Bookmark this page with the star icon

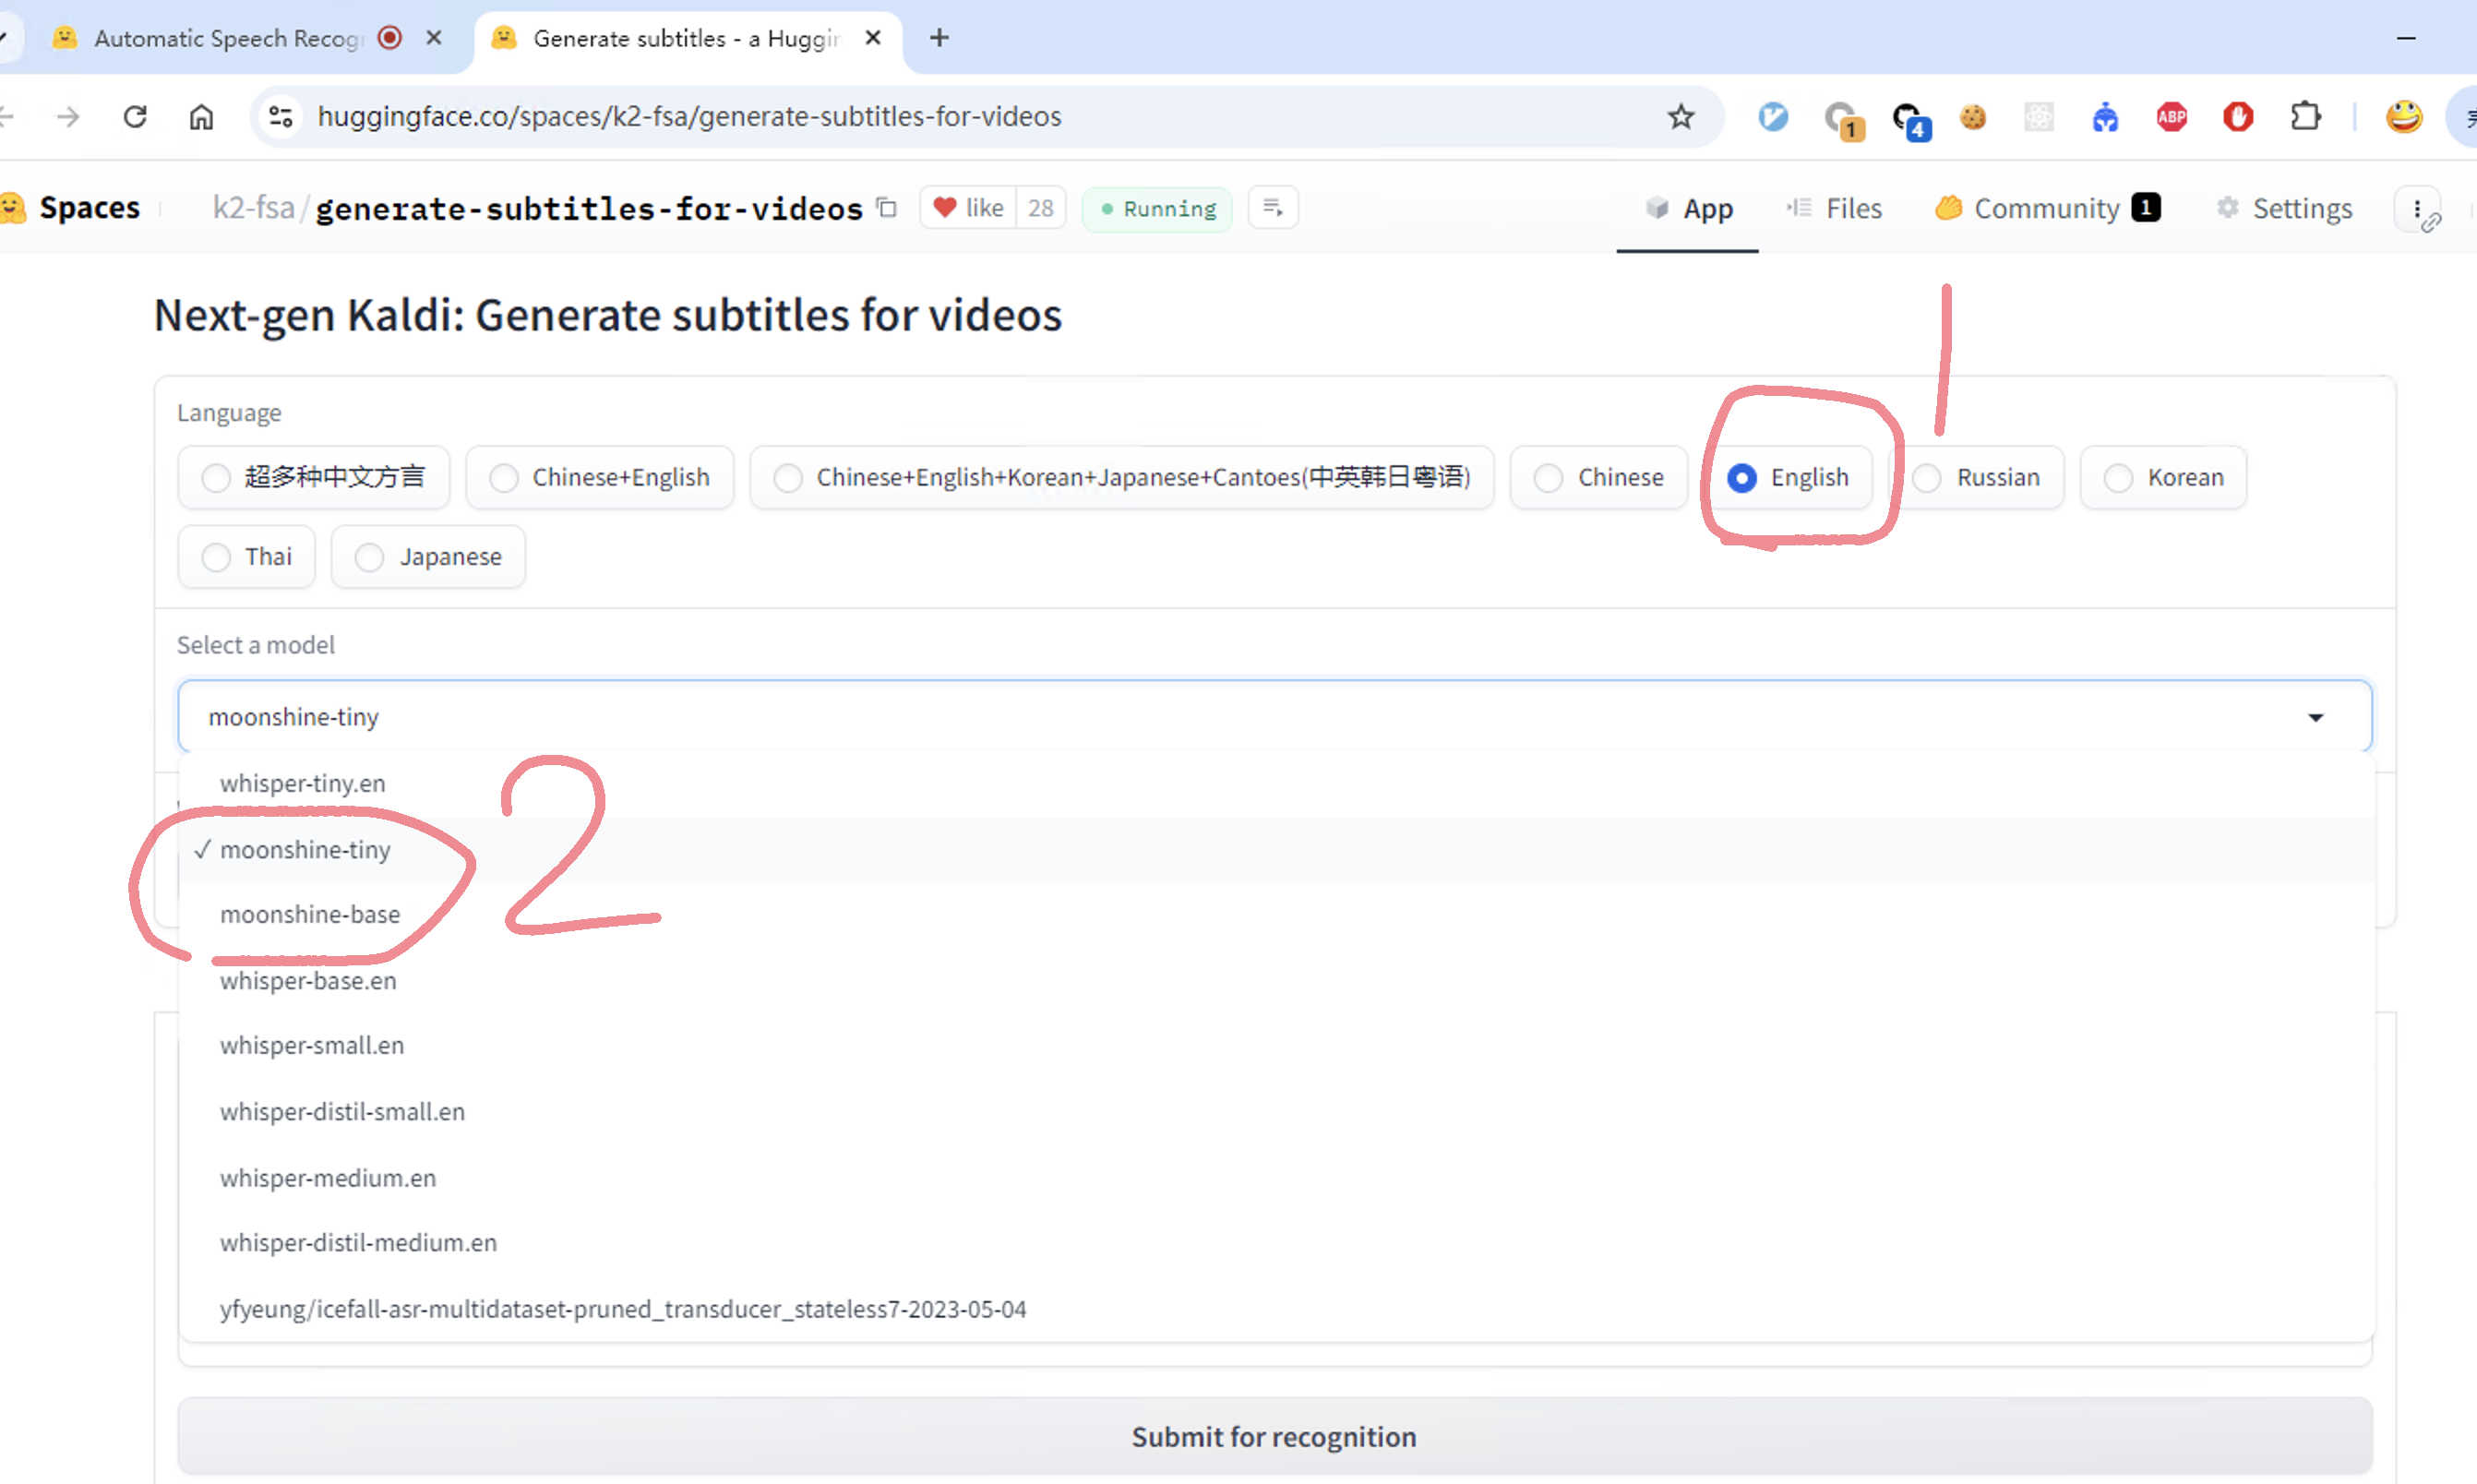point(1680,117)
